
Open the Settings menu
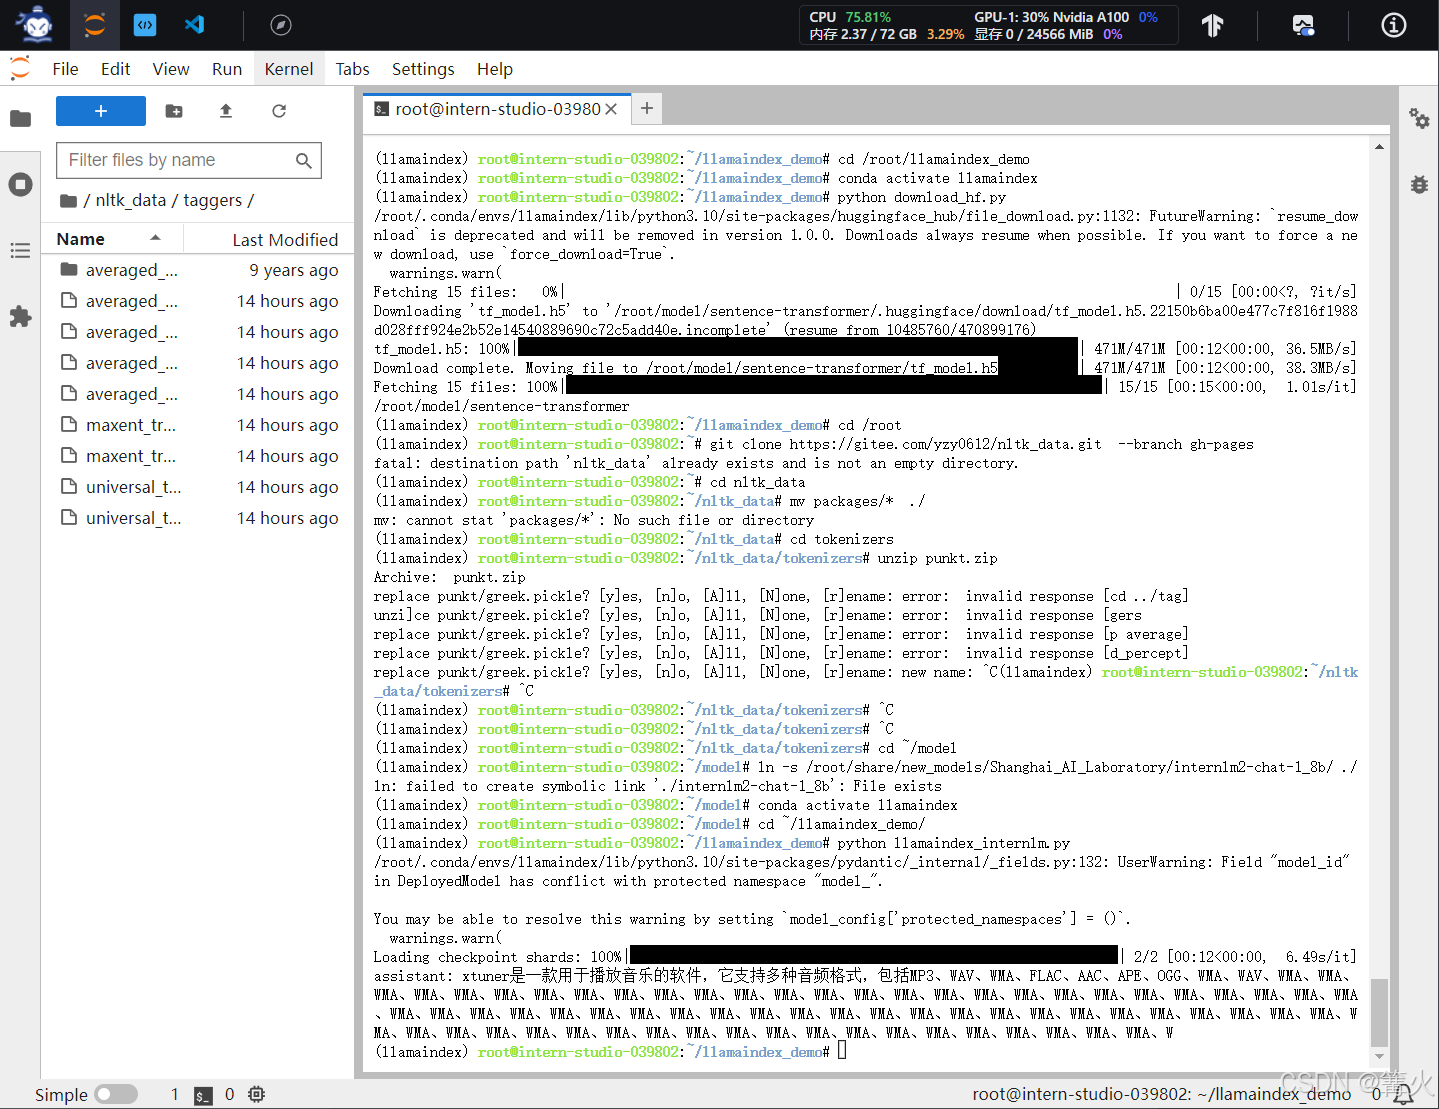(x=422, y=68)
